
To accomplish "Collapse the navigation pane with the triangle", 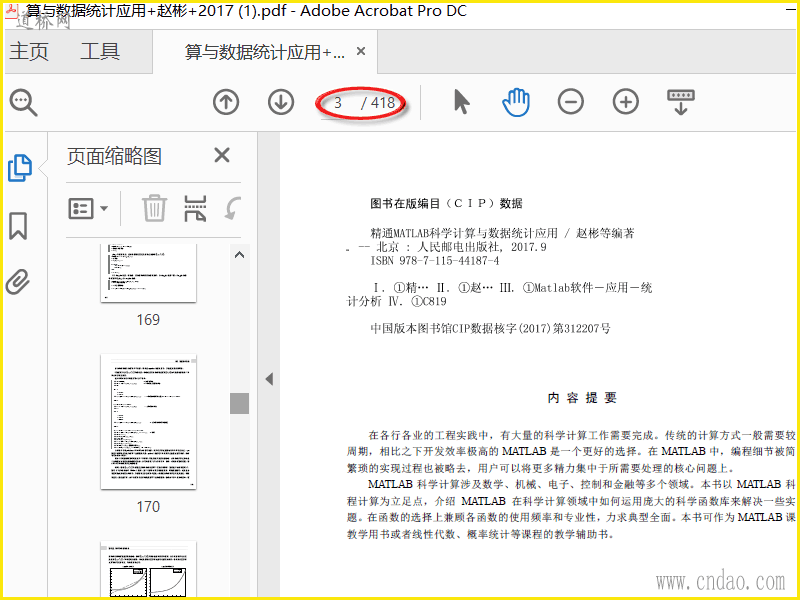I will (269, 379).
